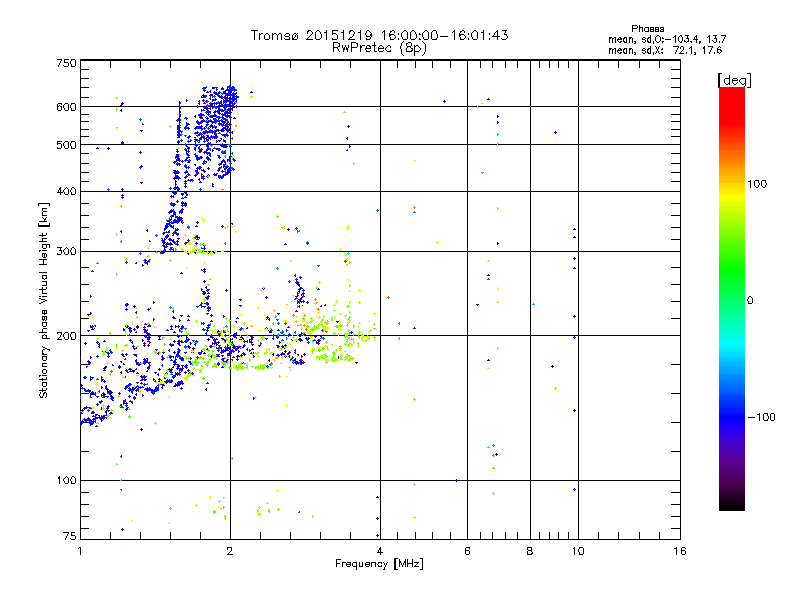Click the plot title 'Tromsø 20151219 16:00:00-16:01:43'
The height and width of the screenshot is (600, 800).
point(379,35)
